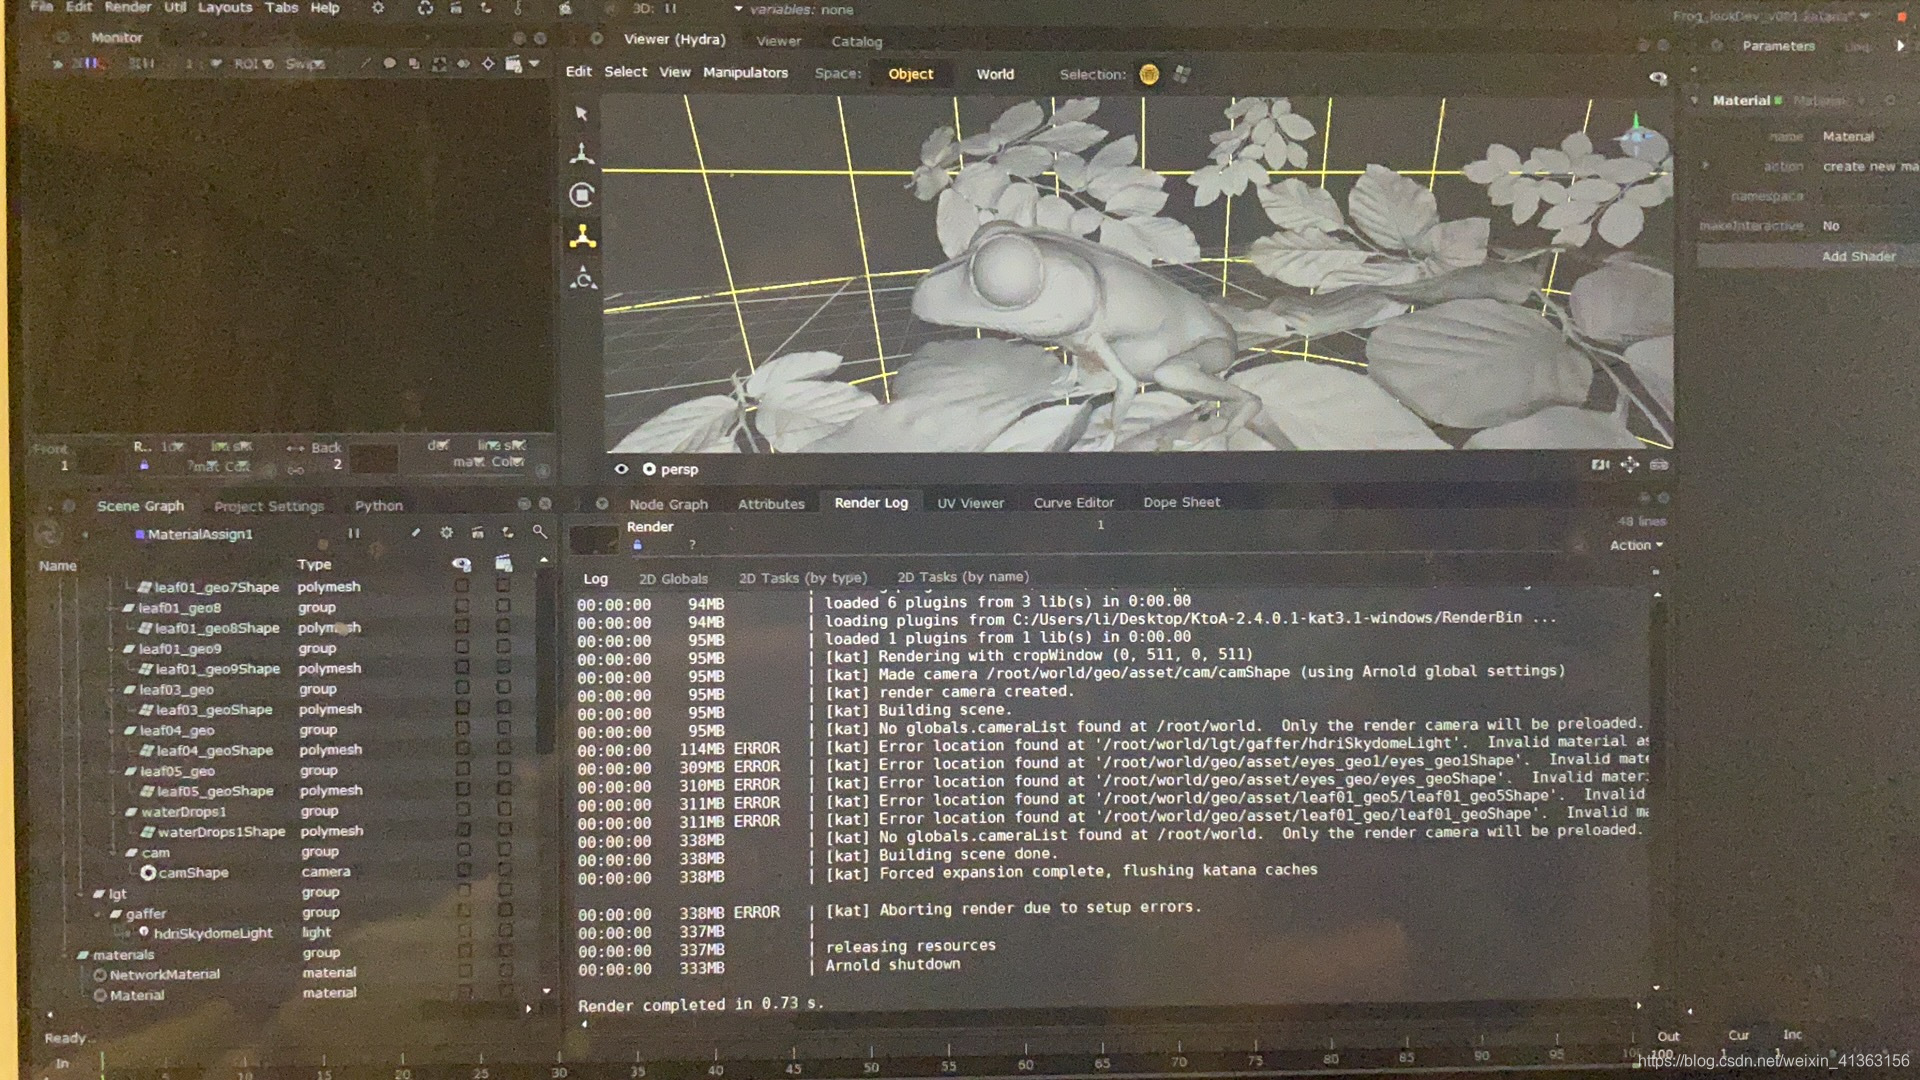Activate the translate manipulator tool
Image resolution: width=1920 pixels, height=1080 pixels.
pyautogui.click(x=582, y=154)
